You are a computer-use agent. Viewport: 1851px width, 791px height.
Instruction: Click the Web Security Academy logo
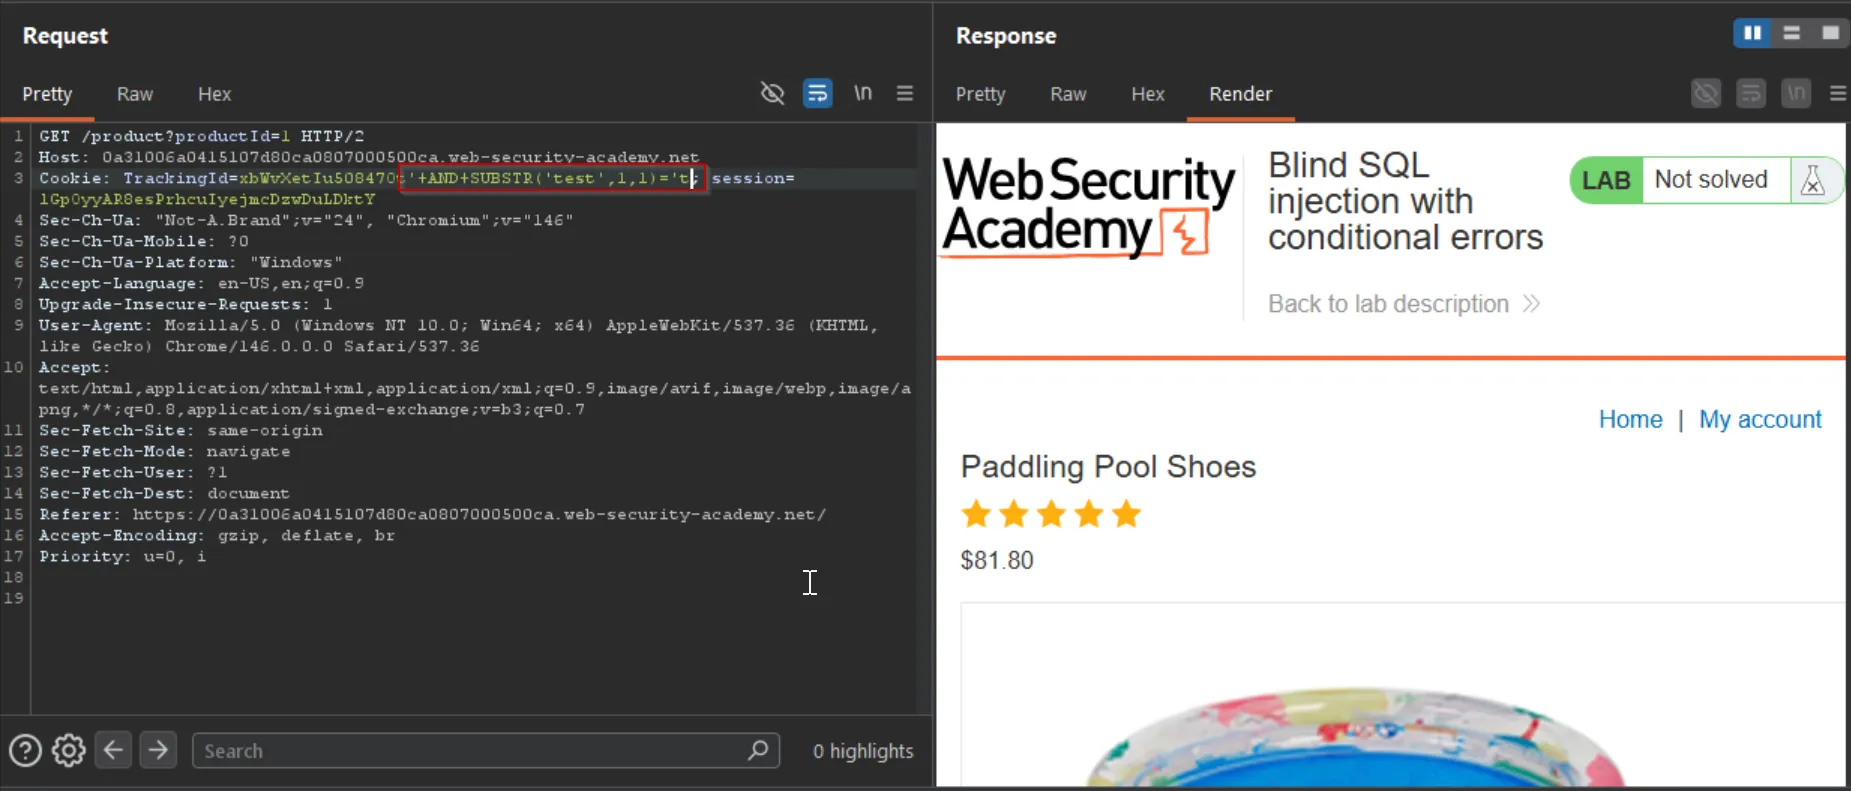[x=1089, y=207]
